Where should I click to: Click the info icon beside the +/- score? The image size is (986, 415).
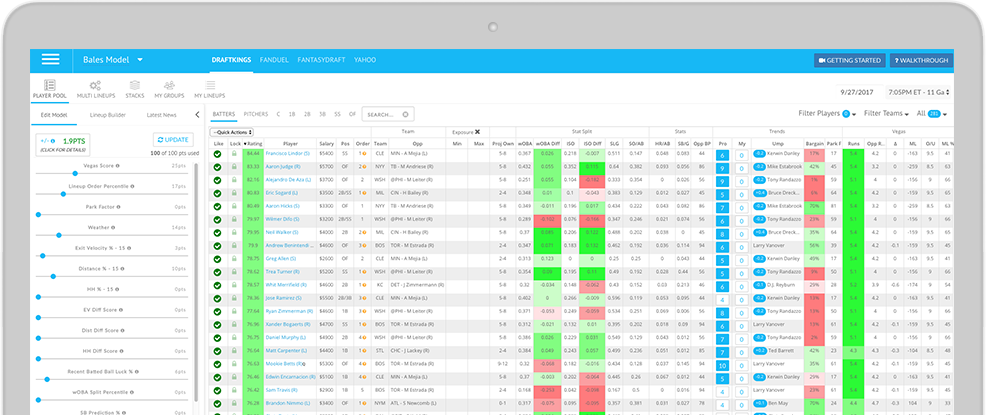tap(53, 141)
